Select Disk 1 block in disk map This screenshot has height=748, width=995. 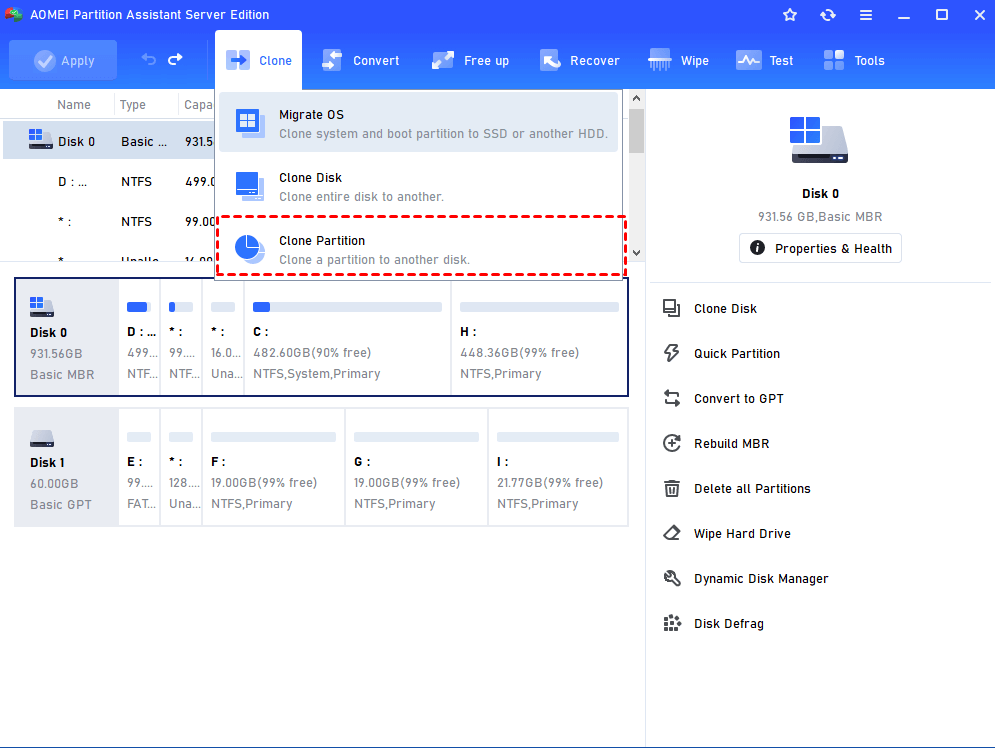click(67, 467)
